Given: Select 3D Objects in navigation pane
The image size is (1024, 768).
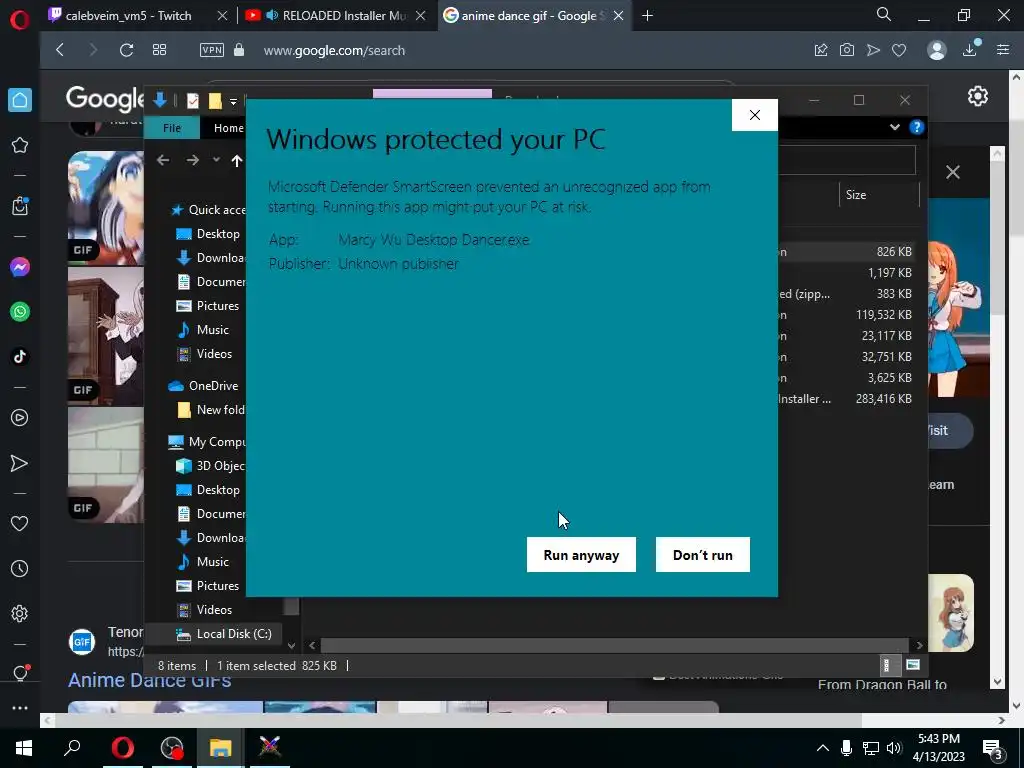Looking at the screenshot, I should (210, 466).
